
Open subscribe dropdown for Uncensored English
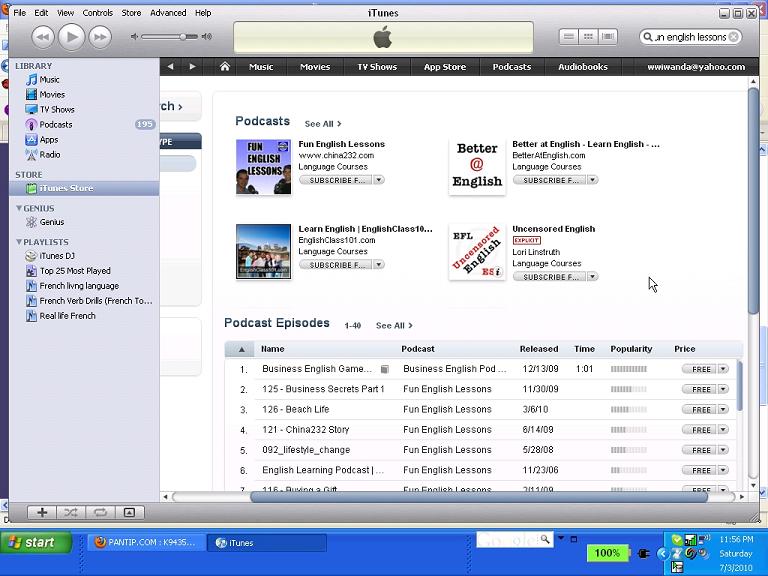[593, 277]
